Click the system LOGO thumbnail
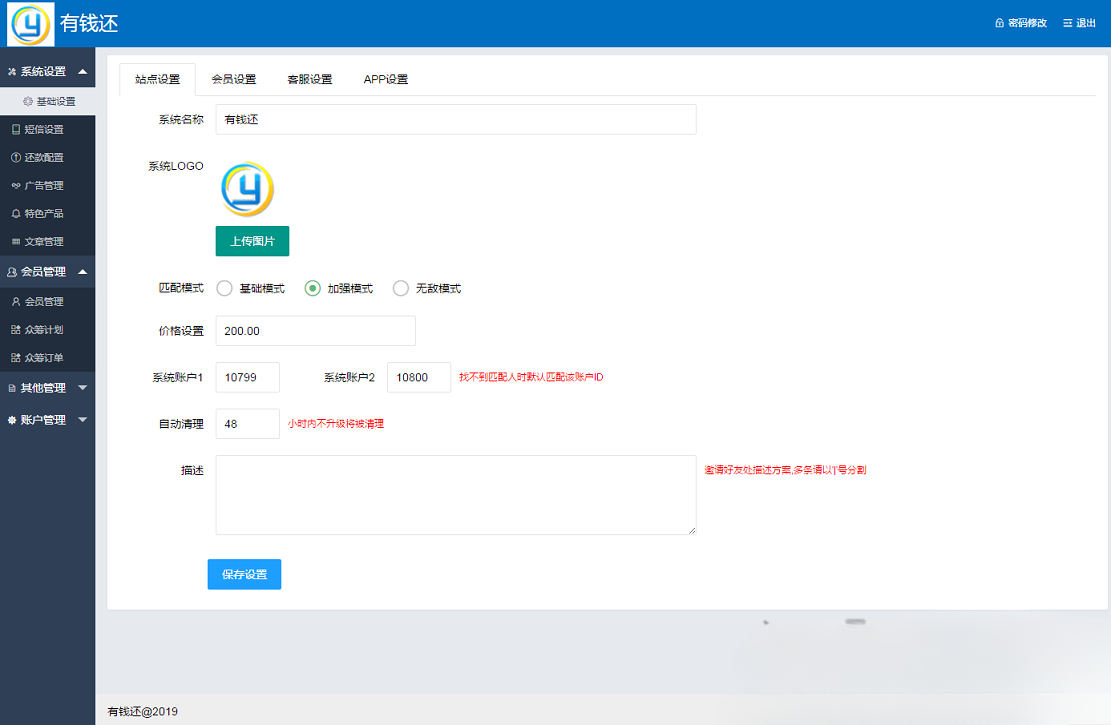 pyautogui.click(x=247, y=188)
